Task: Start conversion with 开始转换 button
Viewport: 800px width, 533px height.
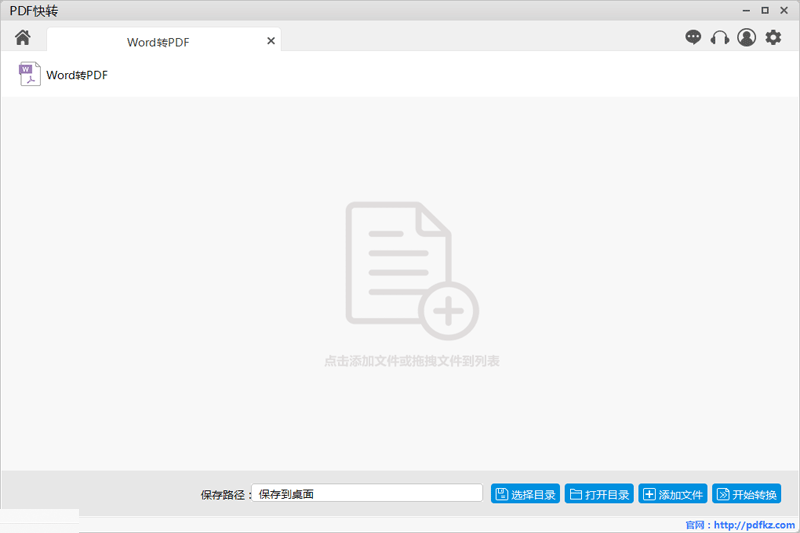Action: 746,494
